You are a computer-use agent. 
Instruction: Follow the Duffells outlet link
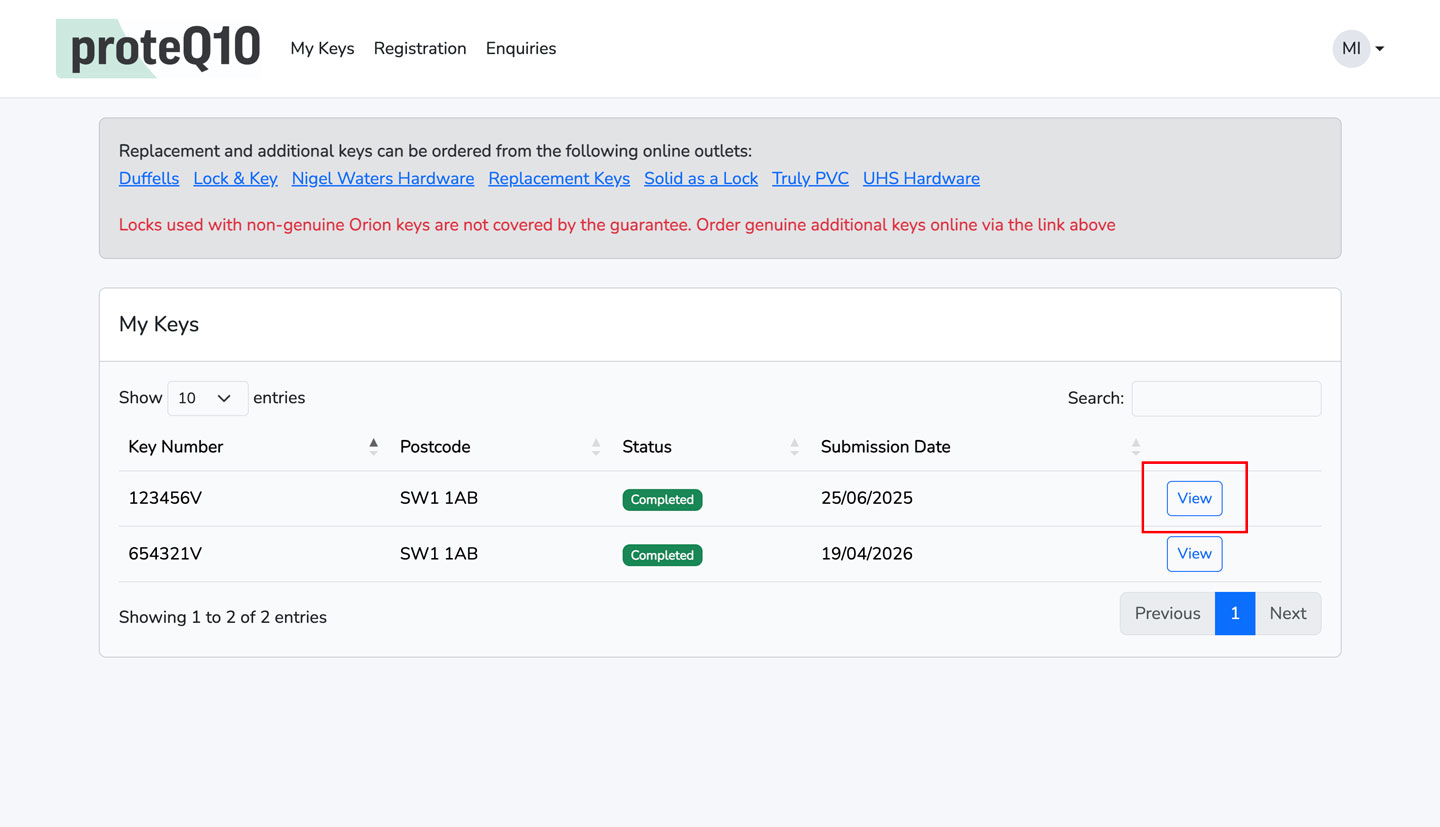pyautogui.click(x=149, y=178)
